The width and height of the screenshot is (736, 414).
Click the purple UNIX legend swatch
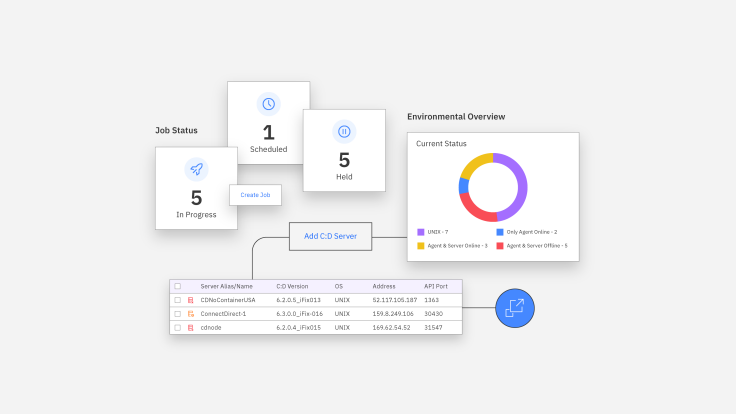pos(421,232)
